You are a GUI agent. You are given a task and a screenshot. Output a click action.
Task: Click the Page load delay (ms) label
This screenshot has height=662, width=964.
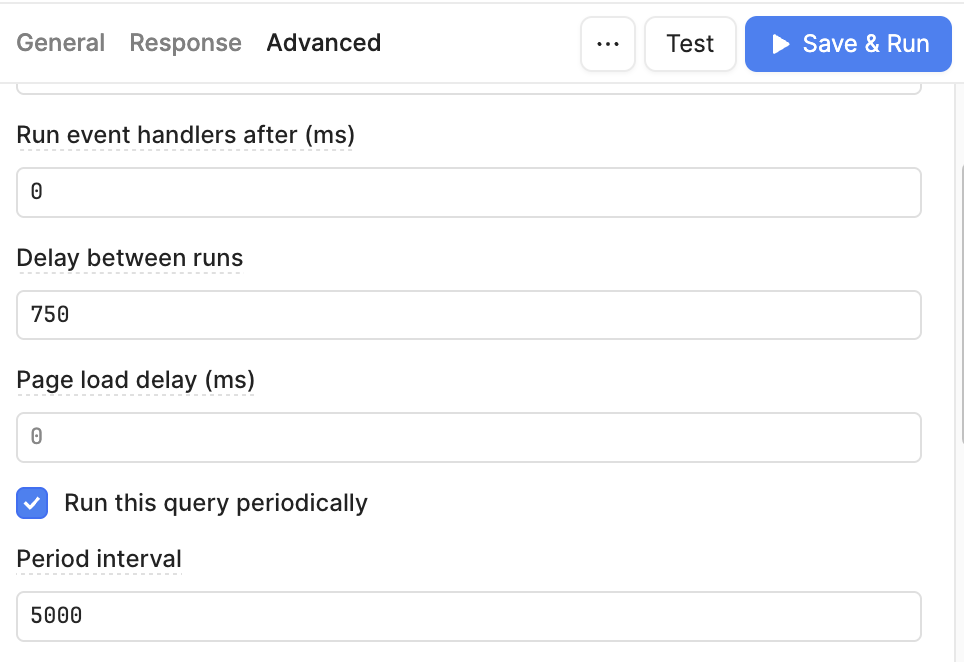click(x=135, y=380)
